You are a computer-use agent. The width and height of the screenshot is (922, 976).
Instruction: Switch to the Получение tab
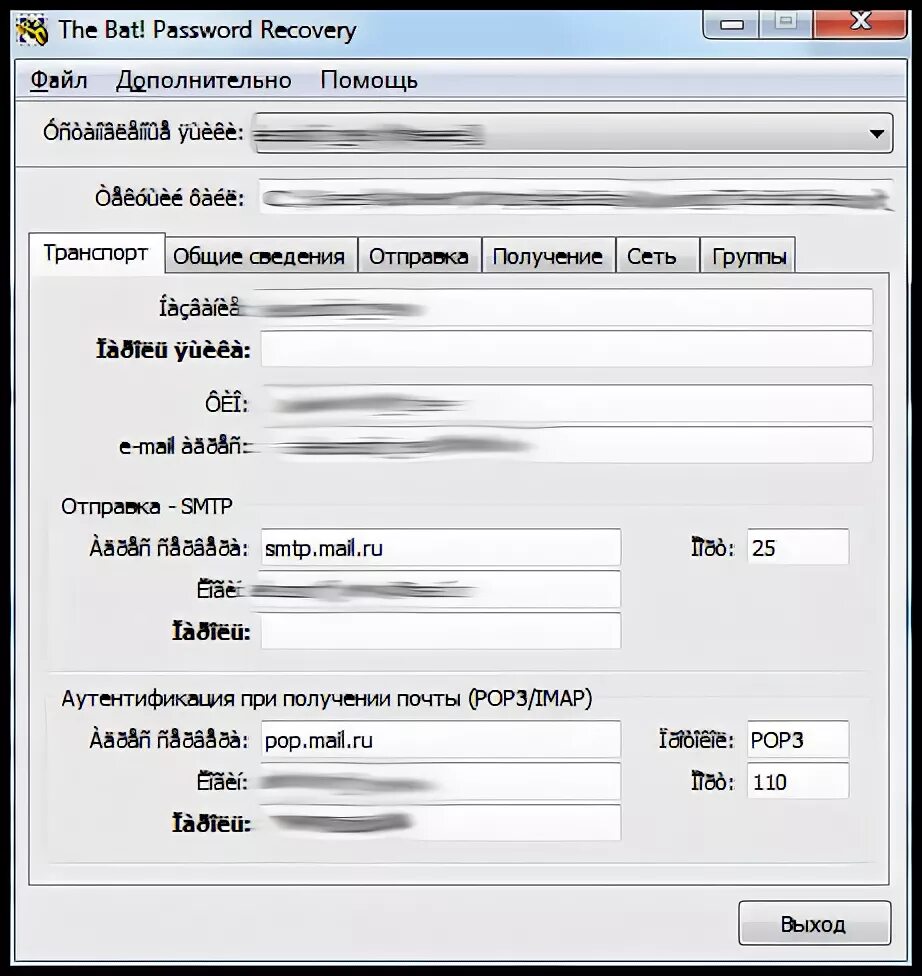coord(547,256)
